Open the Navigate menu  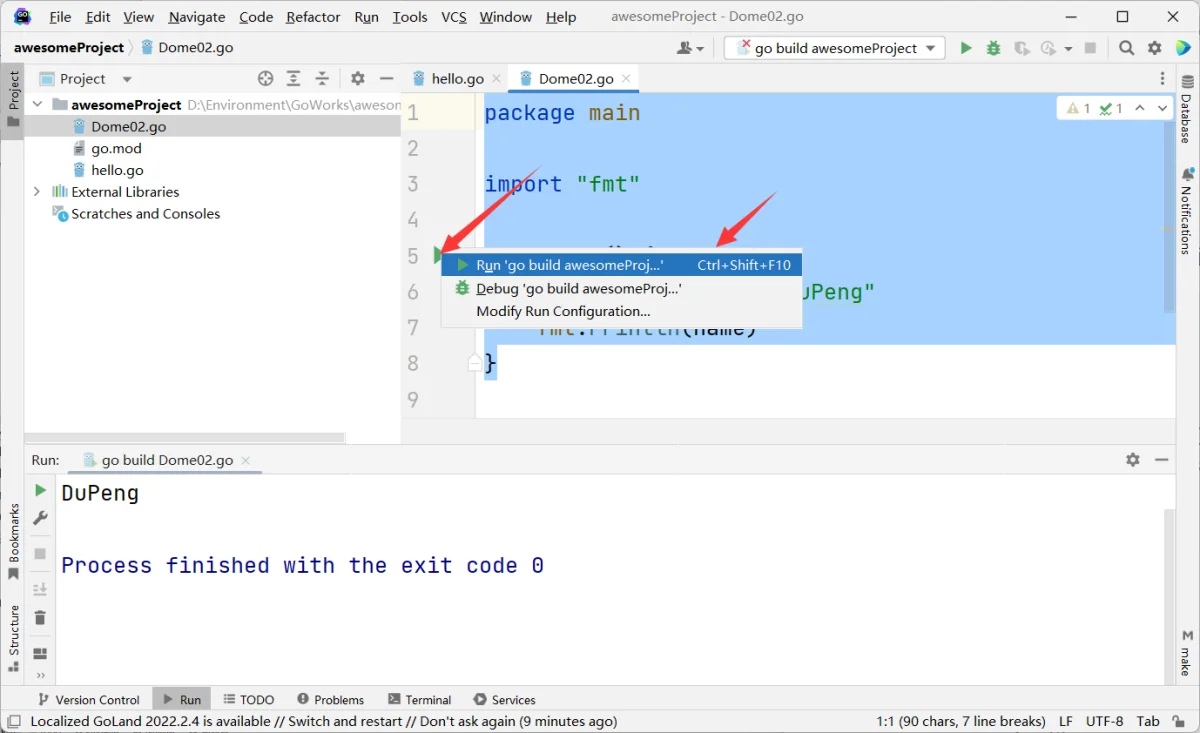[196, 17]
